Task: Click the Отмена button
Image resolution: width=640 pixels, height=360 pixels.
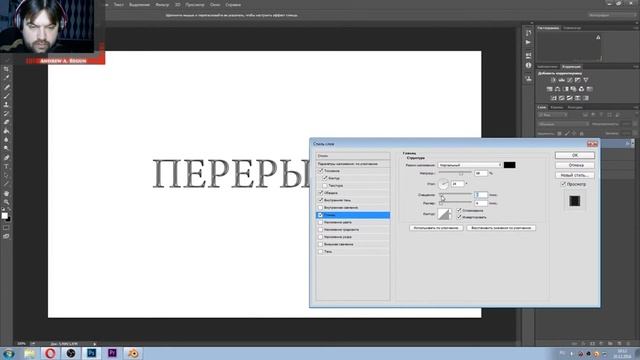Action: [x=575, y=165]
